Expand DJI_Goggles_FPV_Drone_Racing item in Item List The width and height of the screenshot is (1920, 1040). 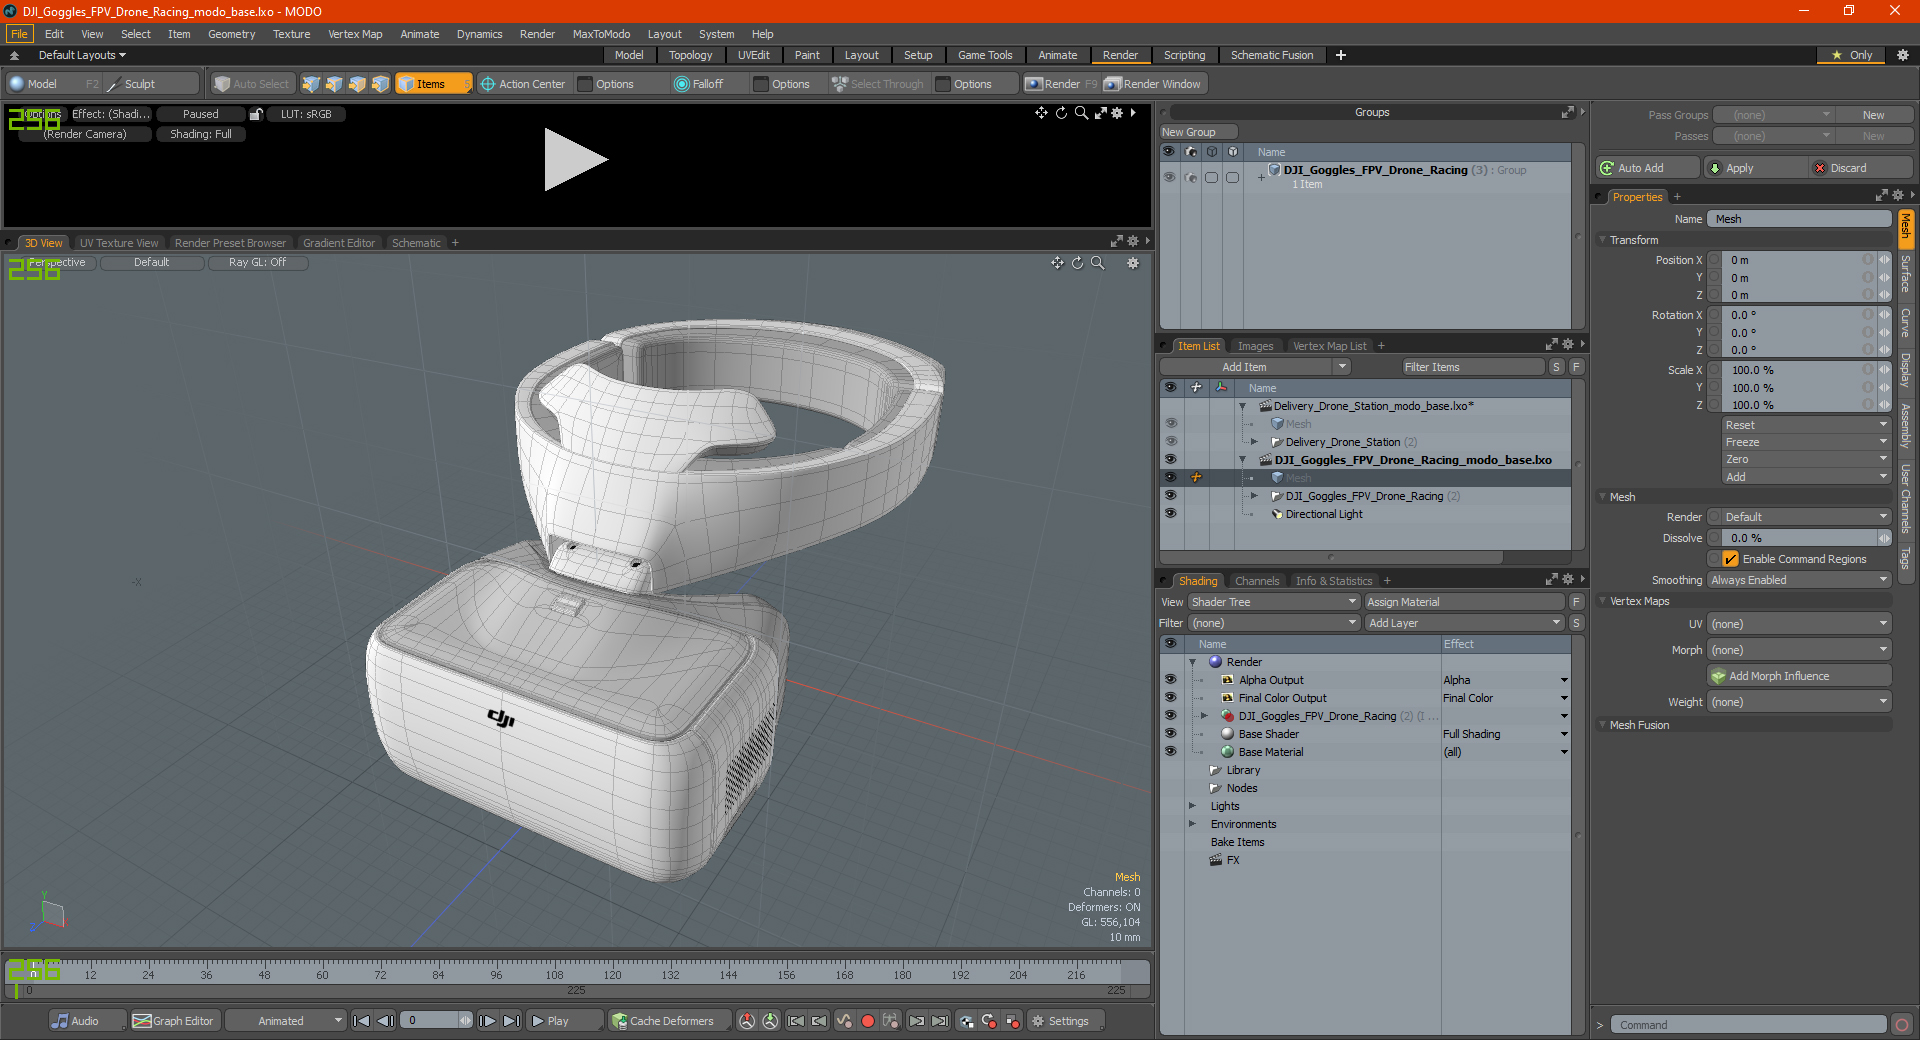click(1254, 496)
